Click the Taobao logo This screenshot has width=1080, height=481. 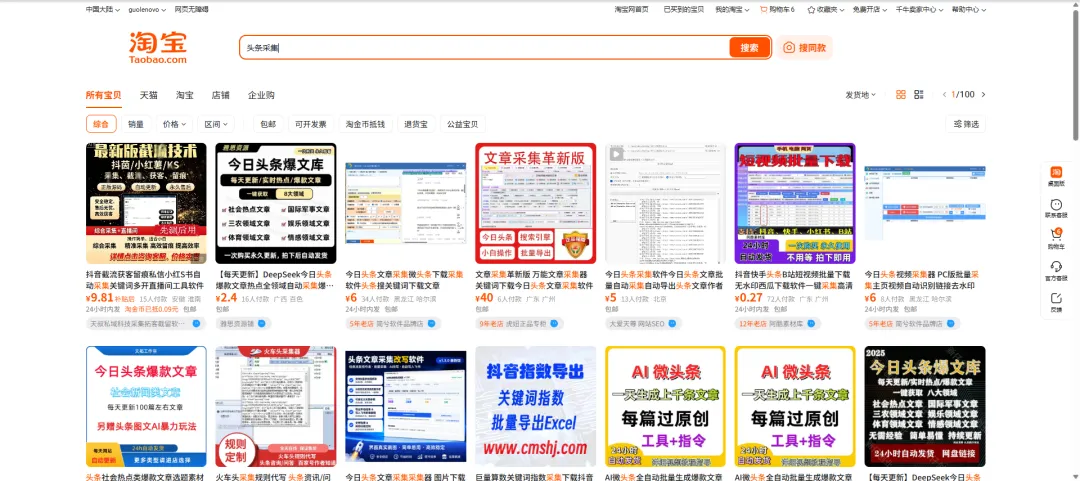pyautogui.click(x=158, y=48)
